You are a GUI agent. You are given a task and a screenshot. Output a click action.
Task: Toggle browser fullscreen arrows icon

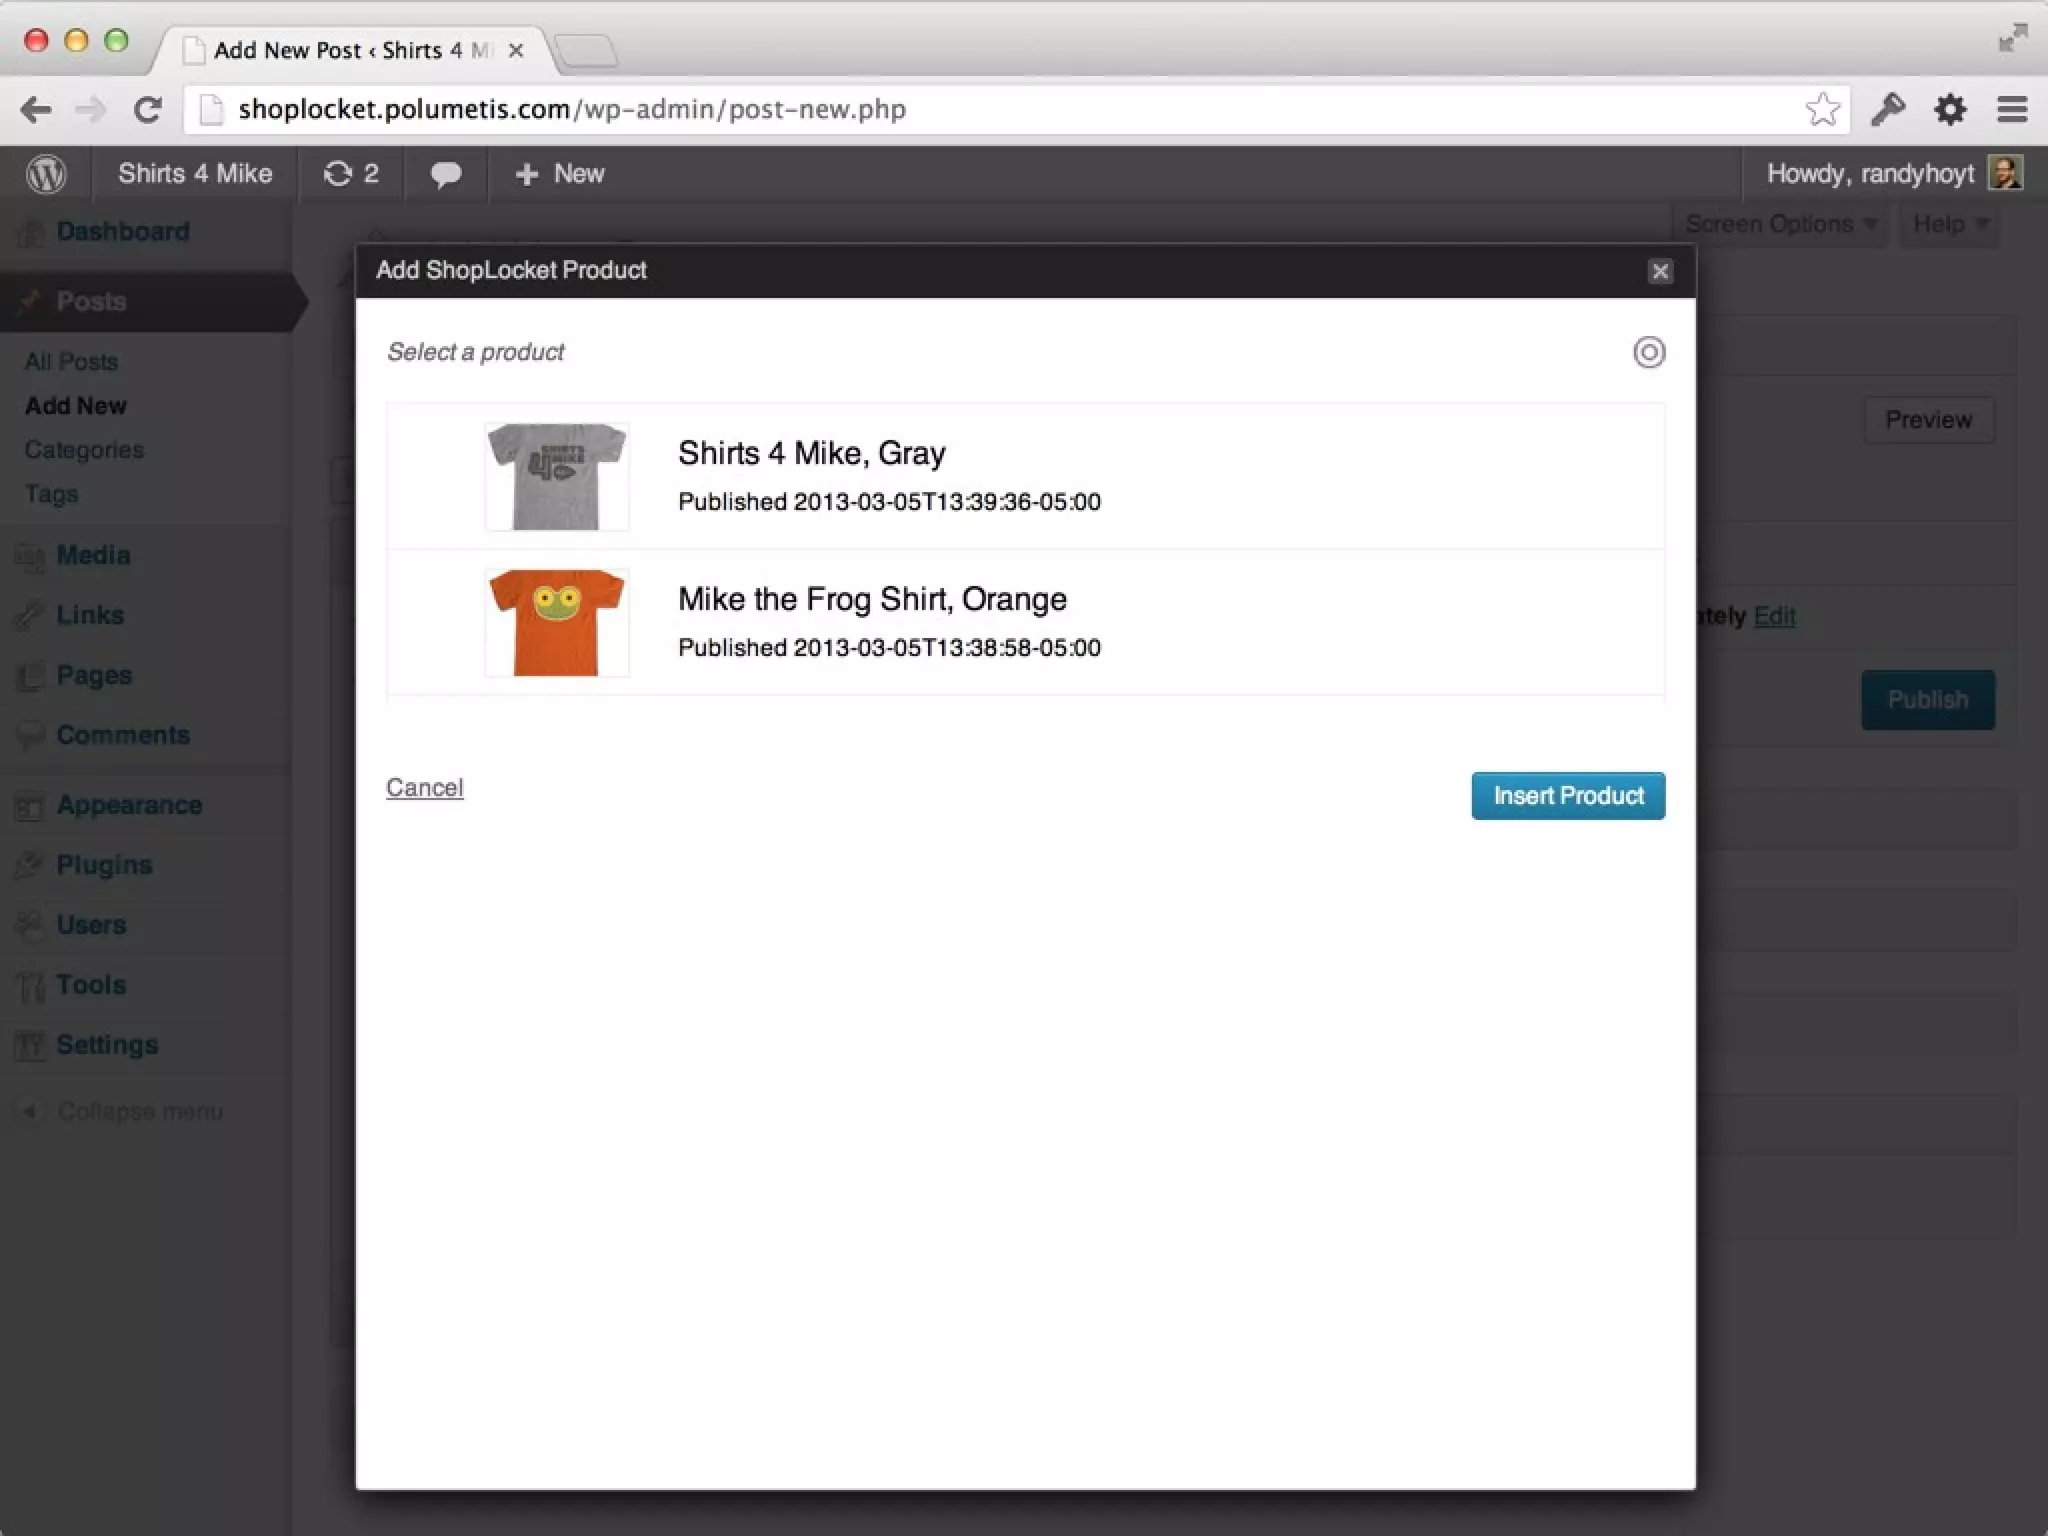pos(2013,38)
